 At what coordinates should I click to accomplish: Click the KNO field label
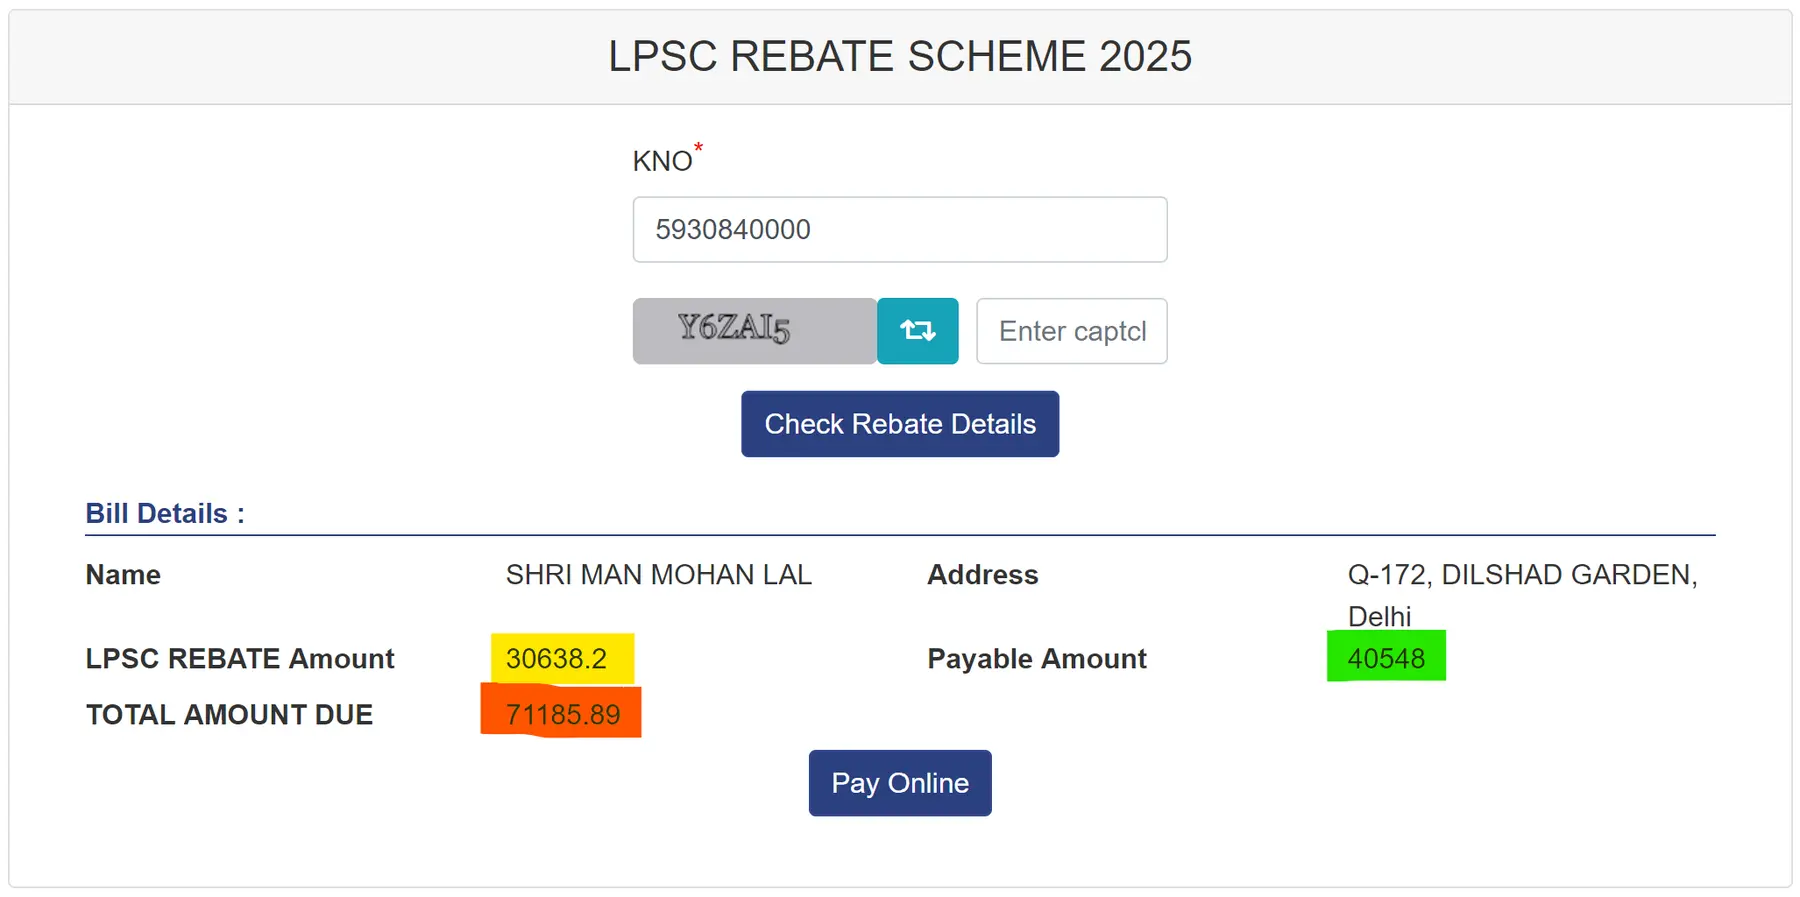point(662,162)
